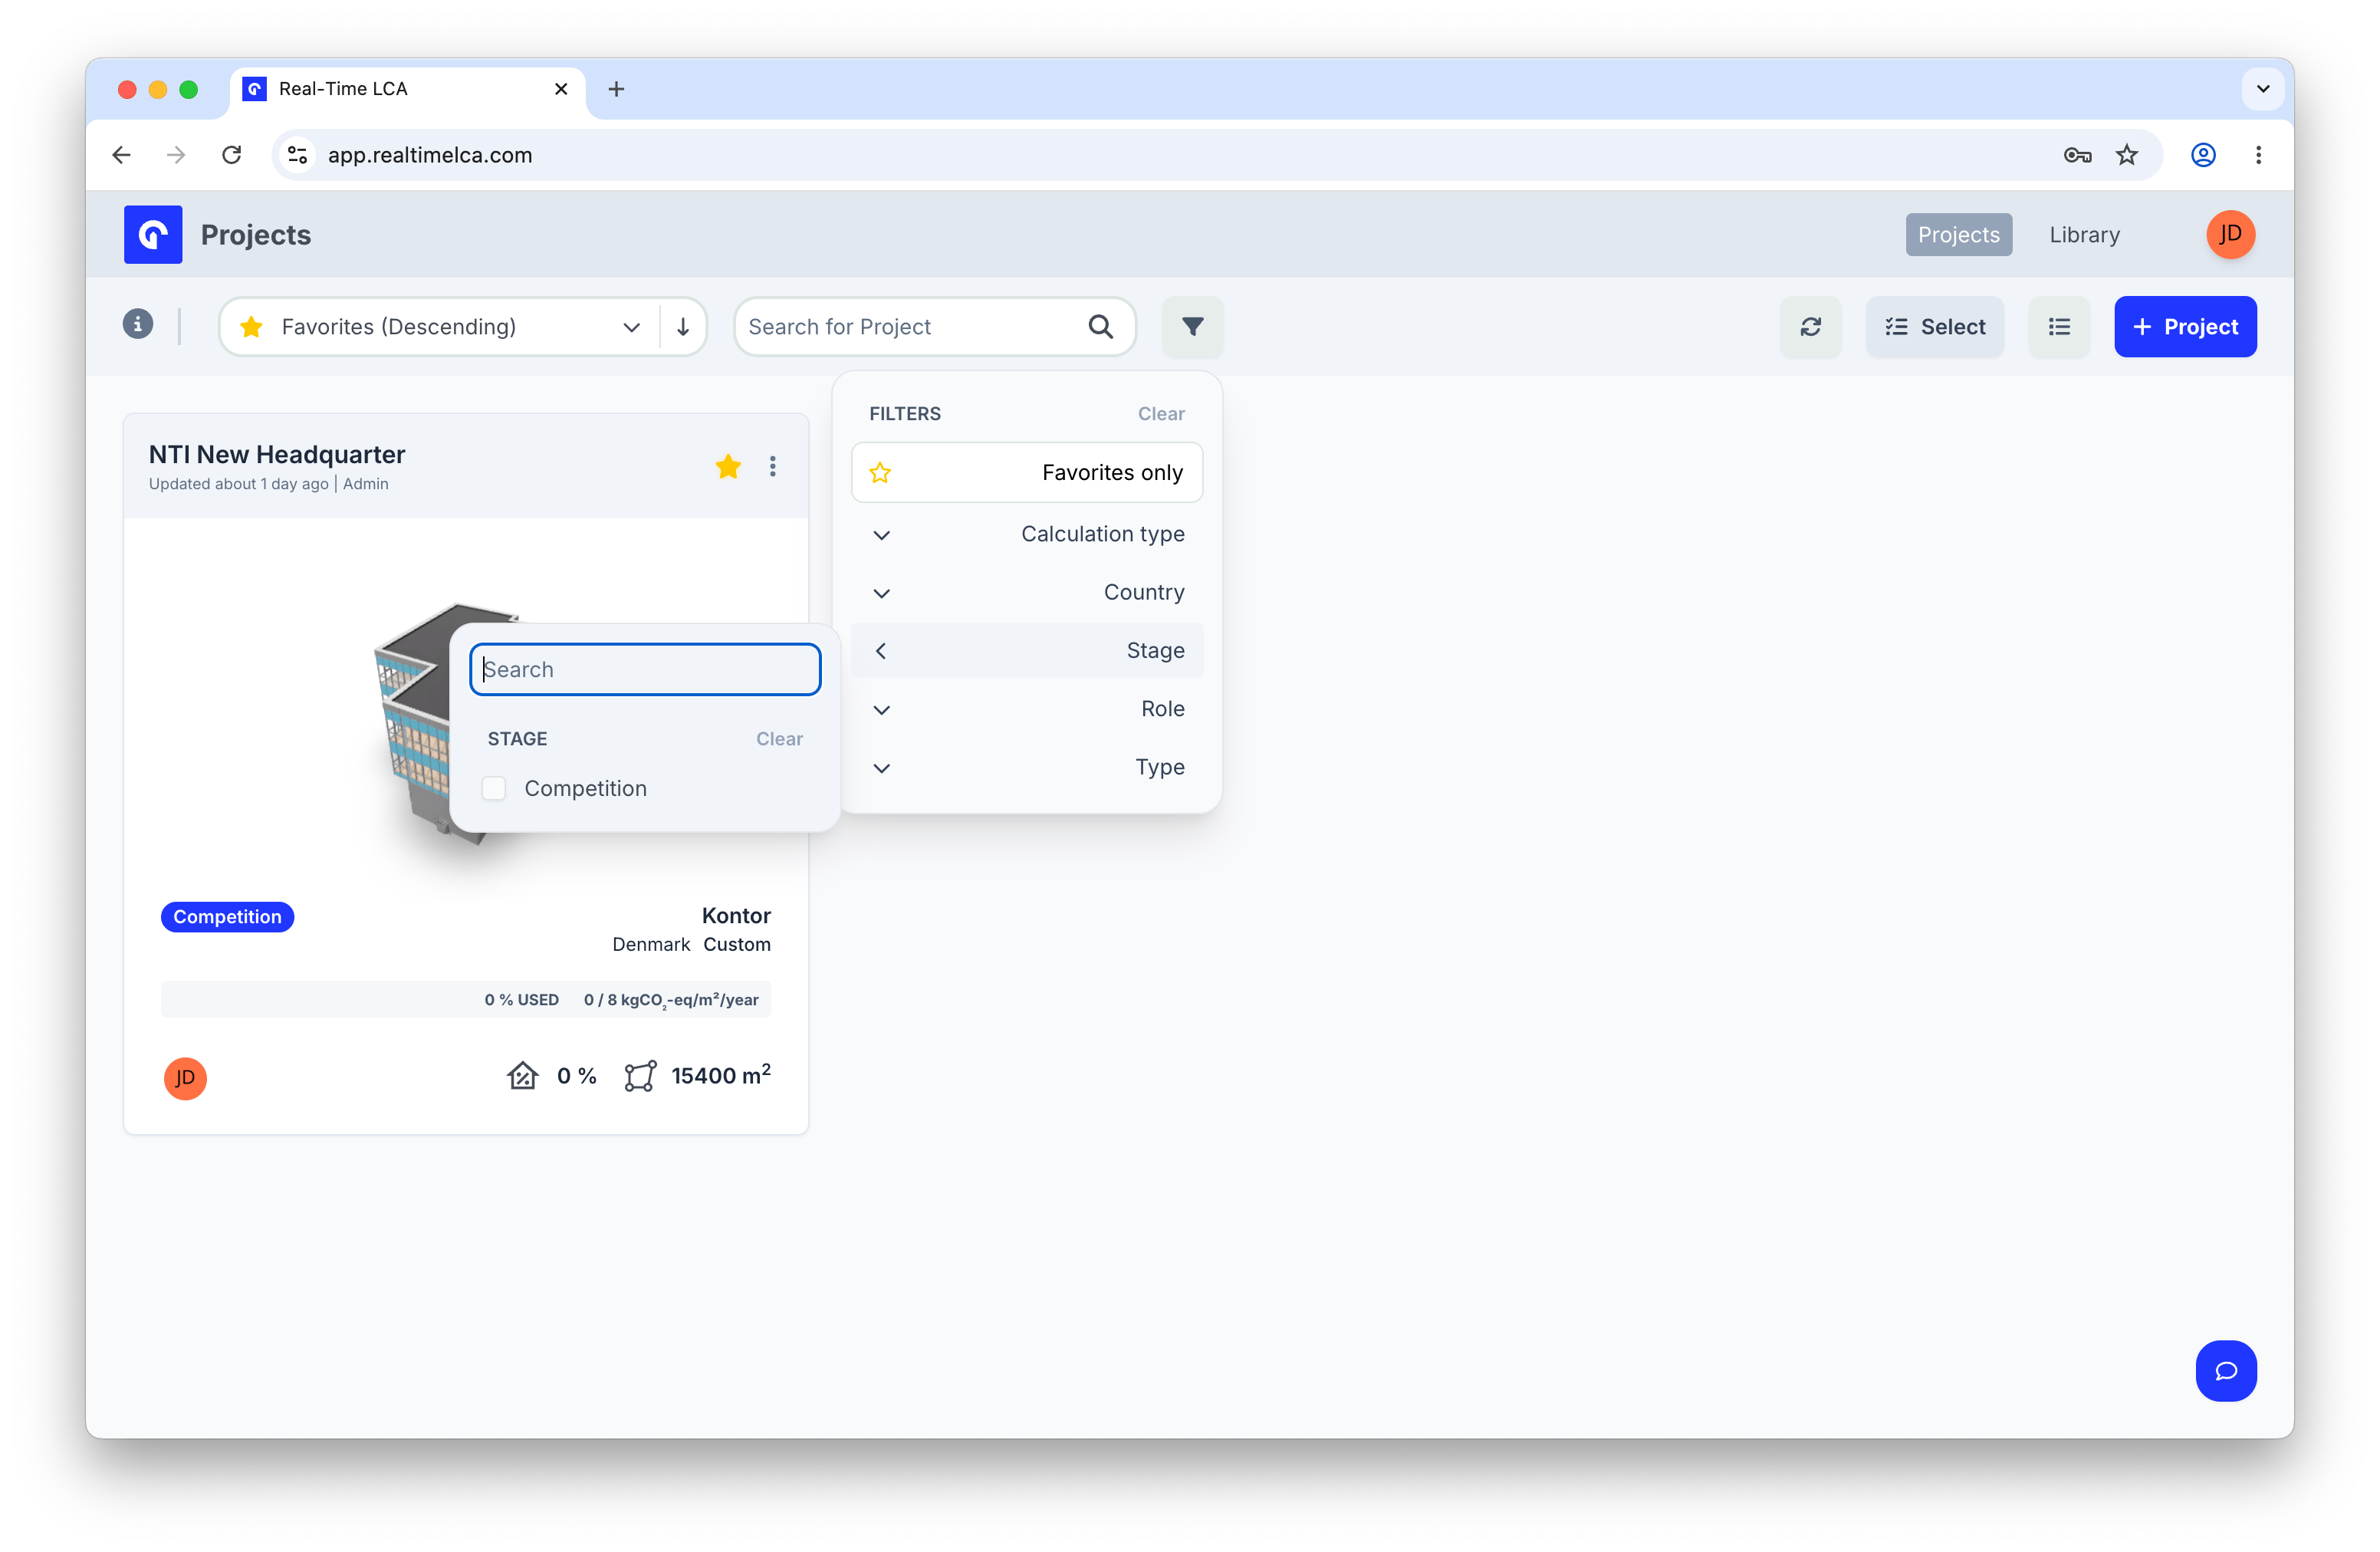
Task: Click the Real-Time LCA logo icon
Action: coord(153,234)
